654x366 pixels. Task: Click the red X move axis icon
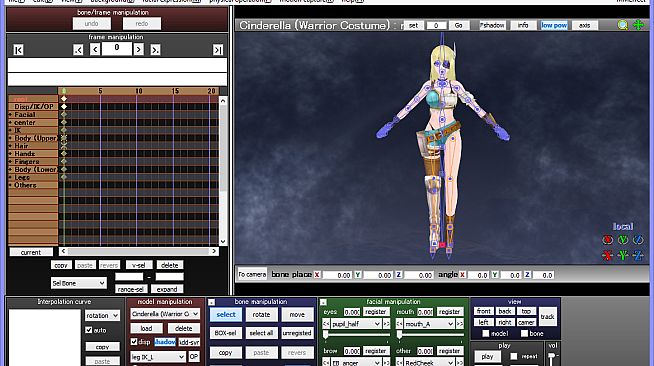point(608,255)
